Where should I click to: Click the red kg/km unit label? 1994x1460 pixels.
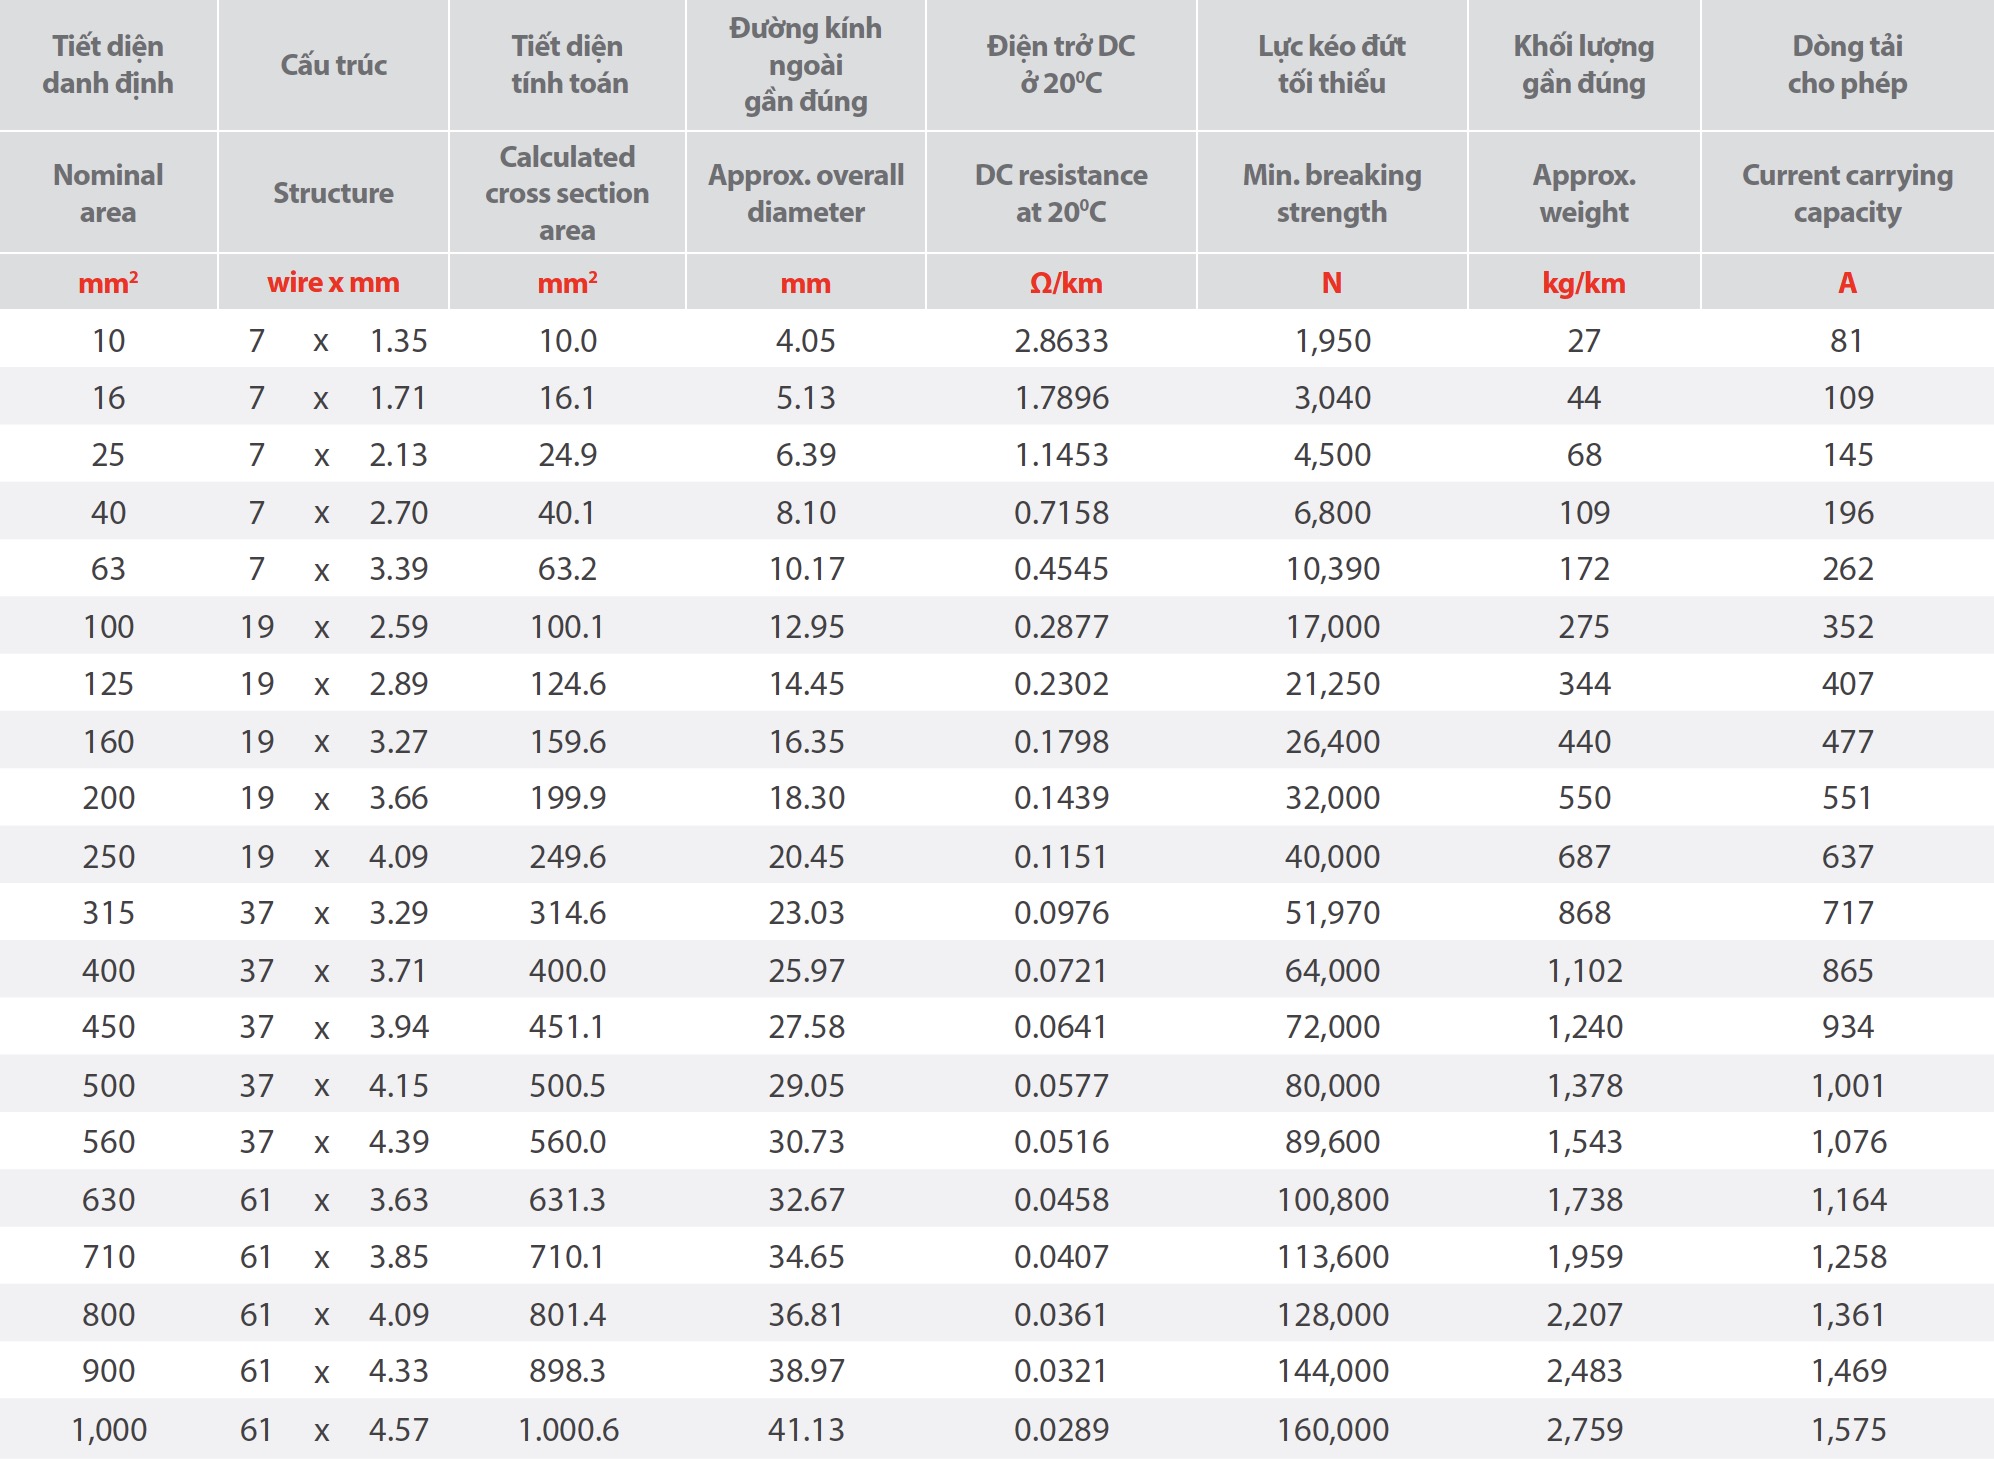pyautogui.click(x=1584, y=283)
